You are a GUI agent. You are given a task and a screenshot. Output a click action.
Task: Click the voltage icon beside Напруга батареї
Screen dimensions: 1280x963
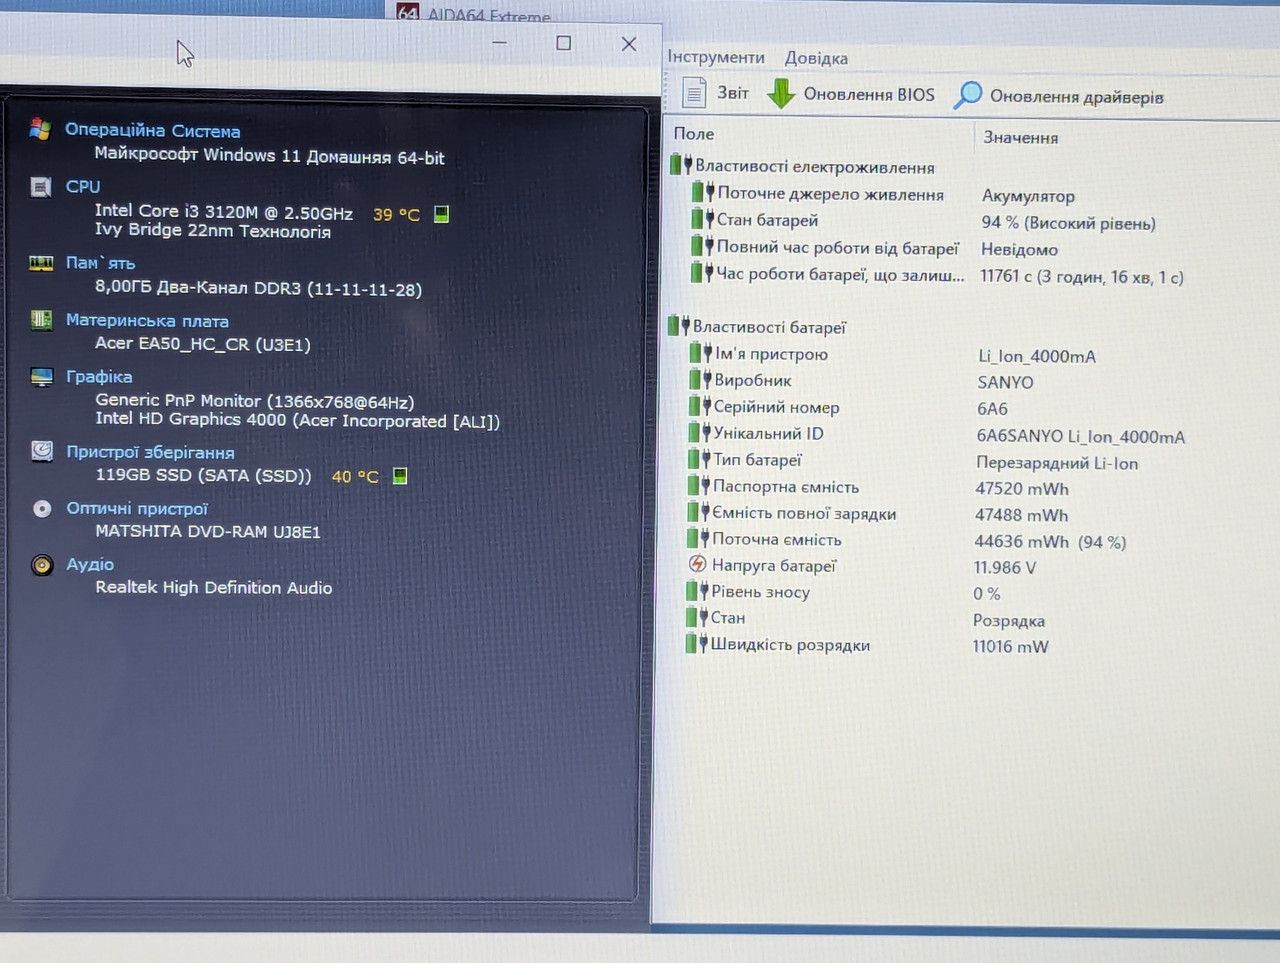pyautogui.click(x=698, y=564)
